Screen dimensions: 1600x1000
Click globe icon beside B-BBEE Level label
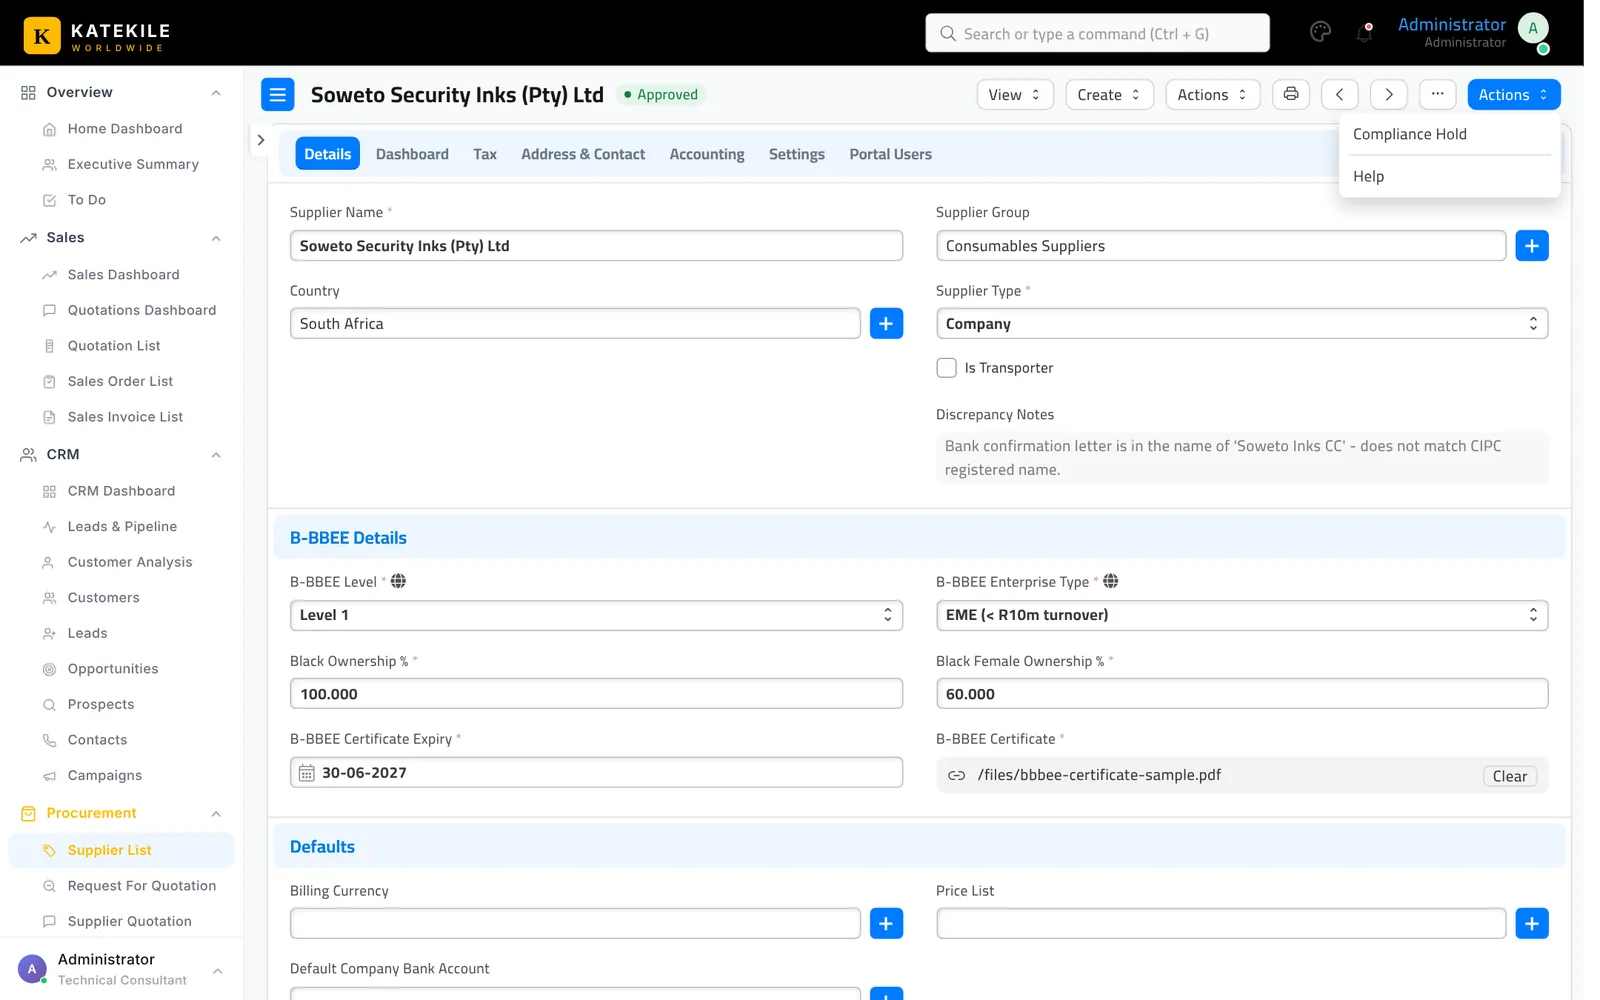point(398,581)
